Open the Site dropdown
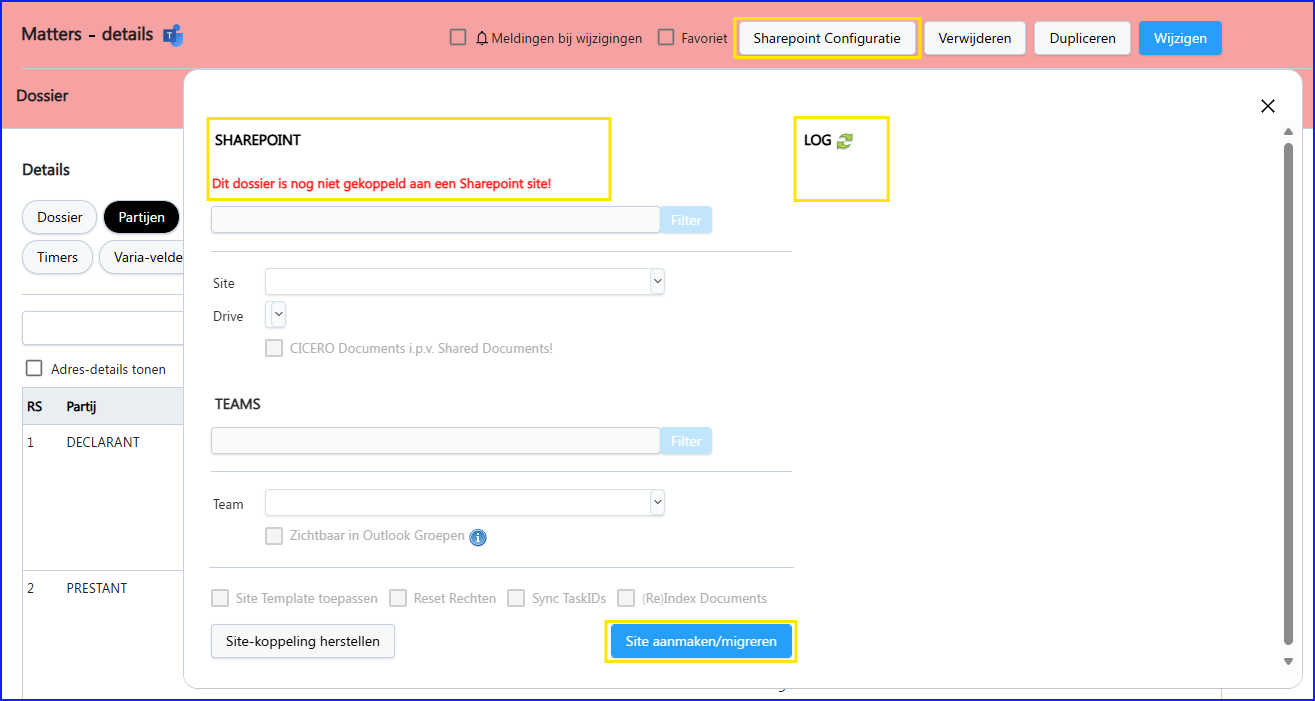The height and width of the screenshot is (701, 1315). pyautogui.click(x=464, y=283)
